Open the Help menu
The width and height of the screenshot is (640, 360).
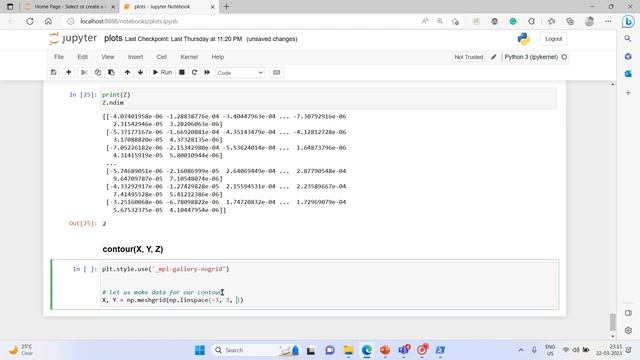218,57
